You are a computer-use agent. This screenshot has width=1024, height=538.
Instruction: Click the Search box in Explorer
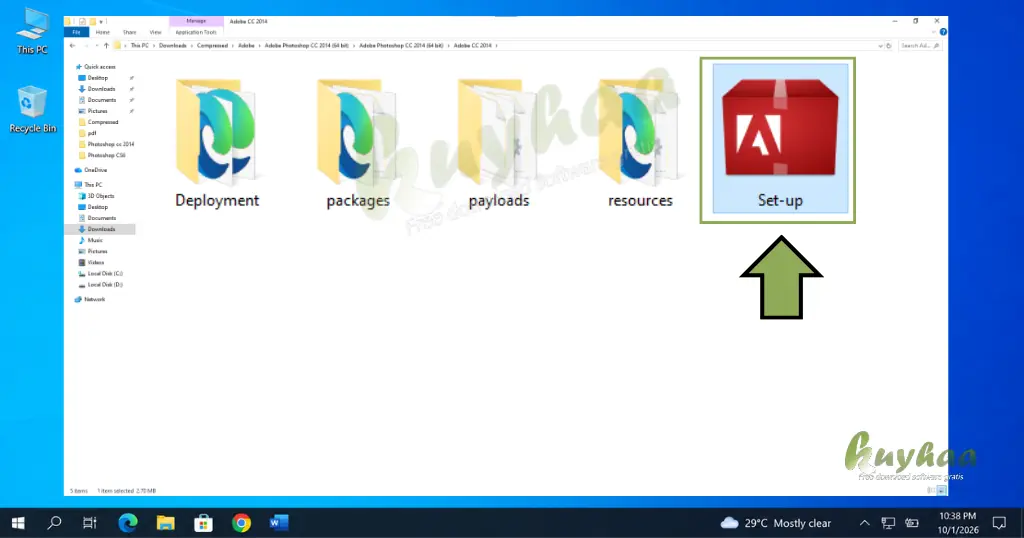(x=919, y=46)
